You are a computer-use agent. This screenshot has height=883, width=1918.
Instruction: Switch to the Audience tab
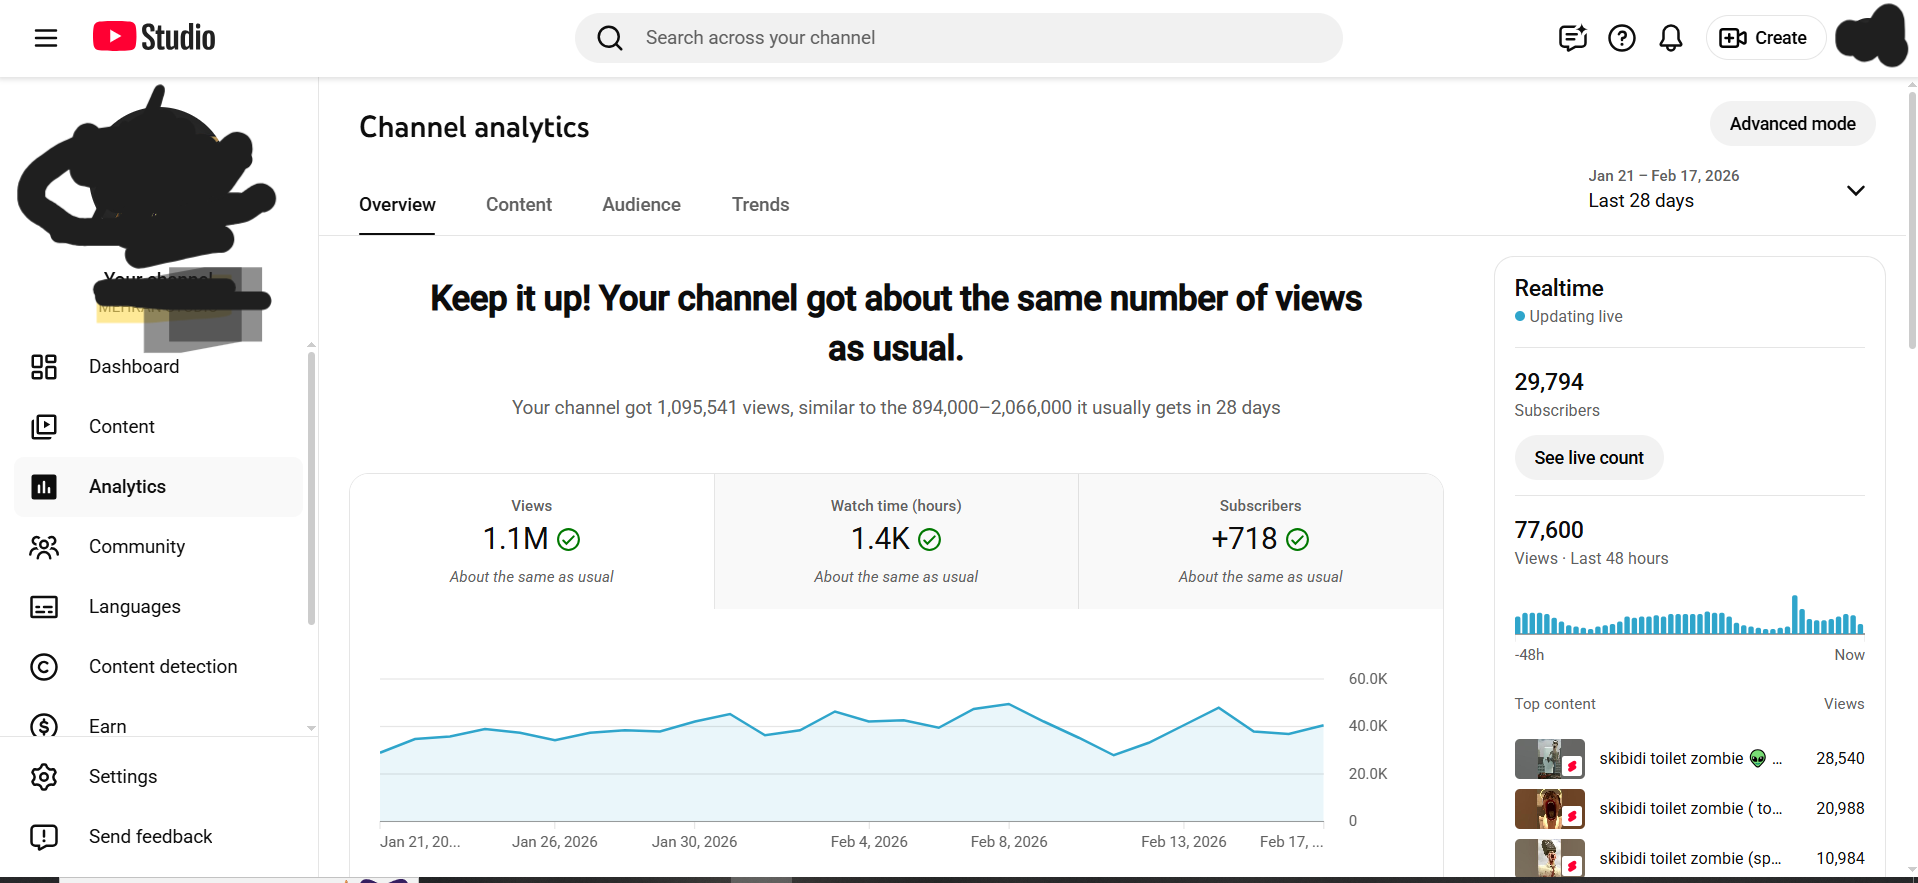click(641, 205)
